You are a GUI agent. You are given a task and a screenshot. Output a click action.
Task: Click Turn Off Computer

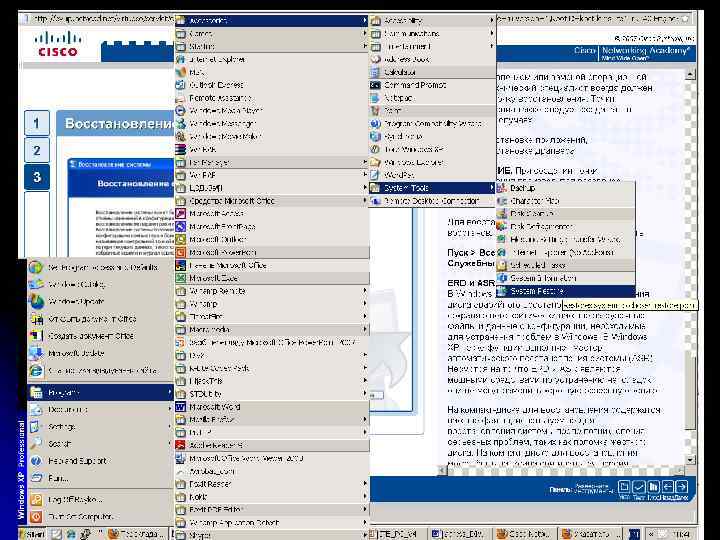pyautogui.click(x=101, y=517)
